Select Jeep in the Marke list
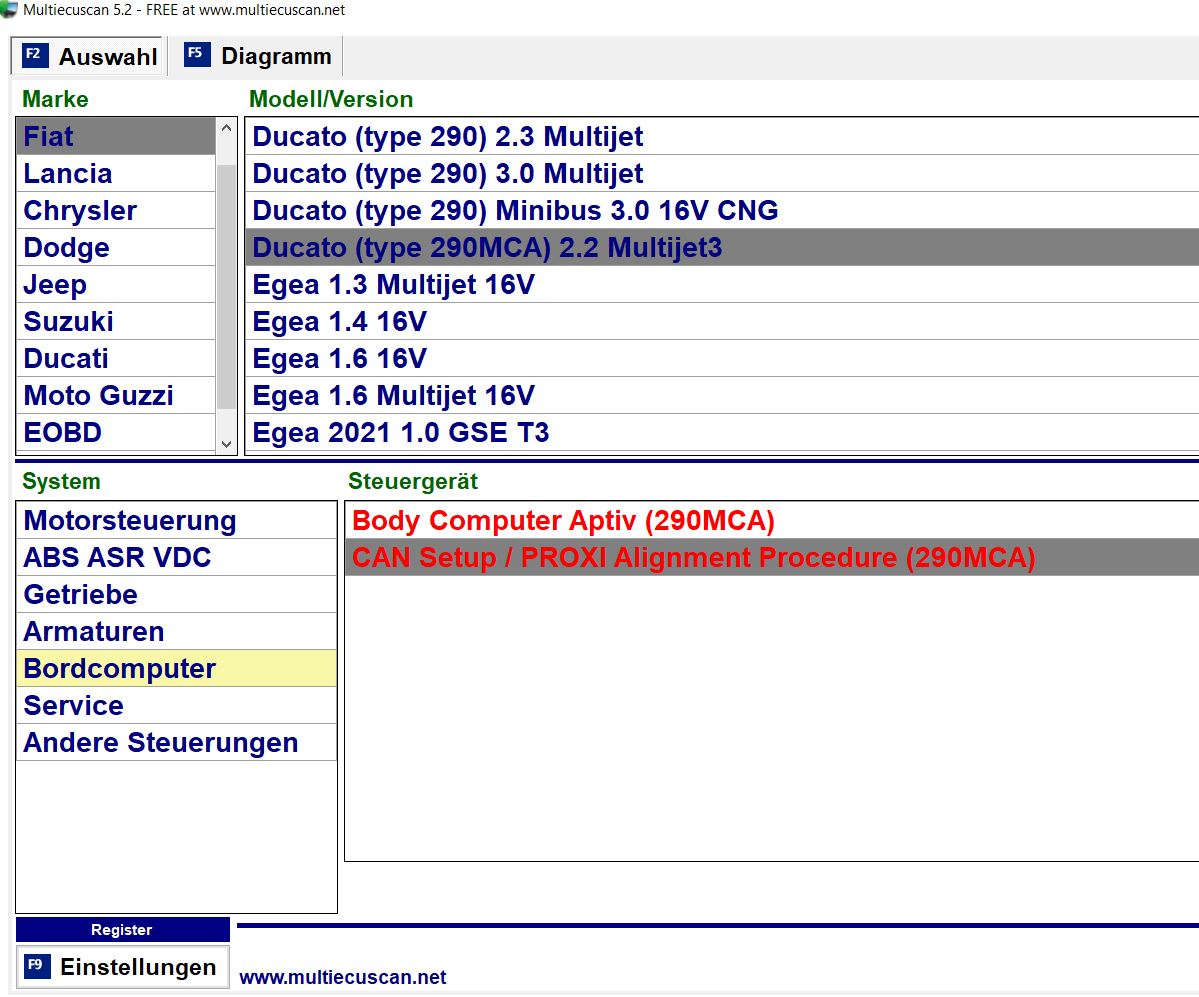Viewport: 1199px width, 997px height. [116, 284]
